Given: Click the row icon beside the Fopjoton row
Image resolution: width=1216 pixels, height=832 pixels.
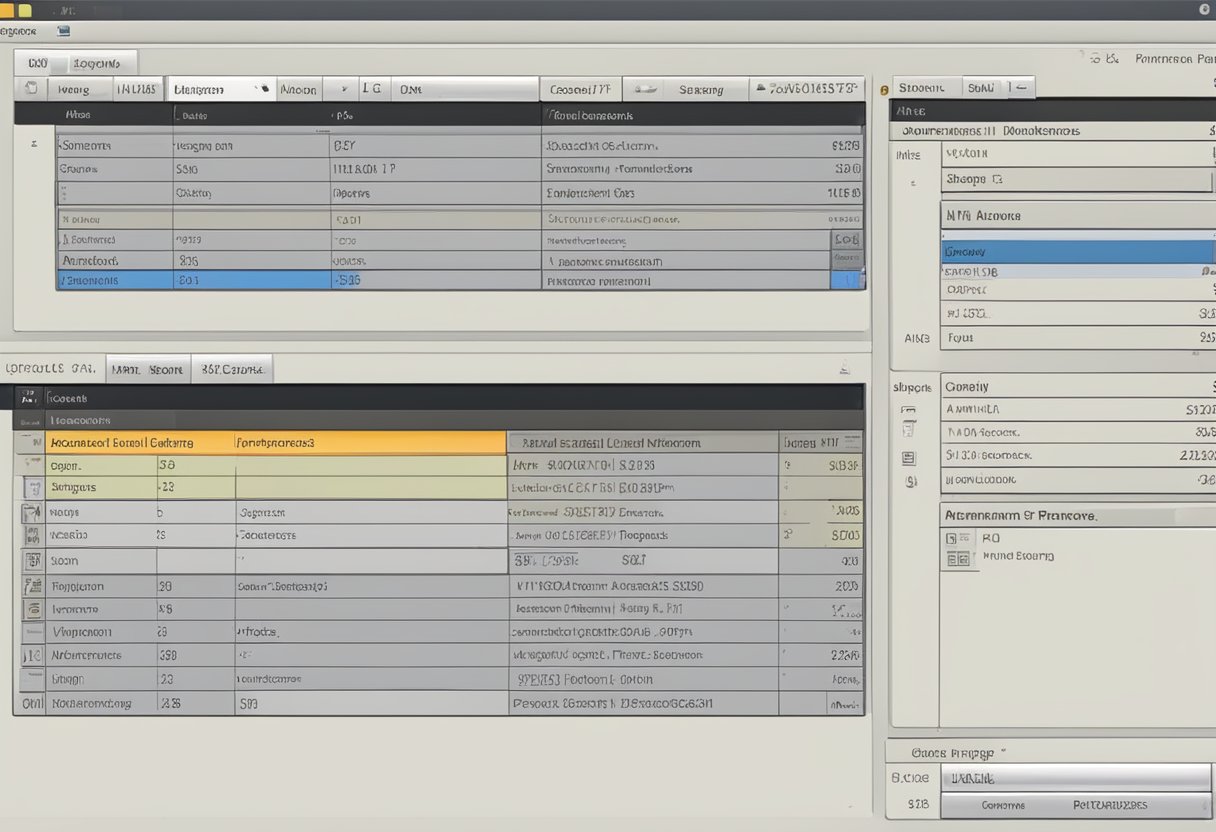Looking at the screenshot, I should point(32,587).
